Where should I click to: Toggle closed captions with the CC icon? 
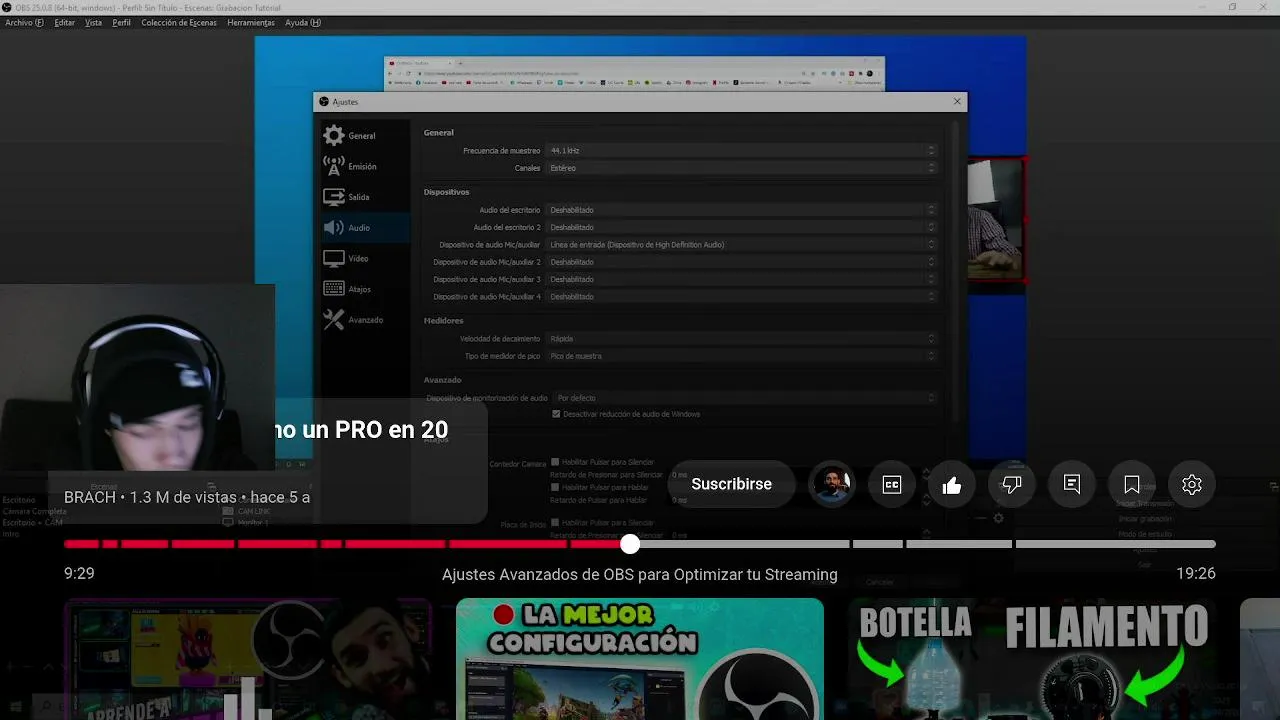click(892, 484)
